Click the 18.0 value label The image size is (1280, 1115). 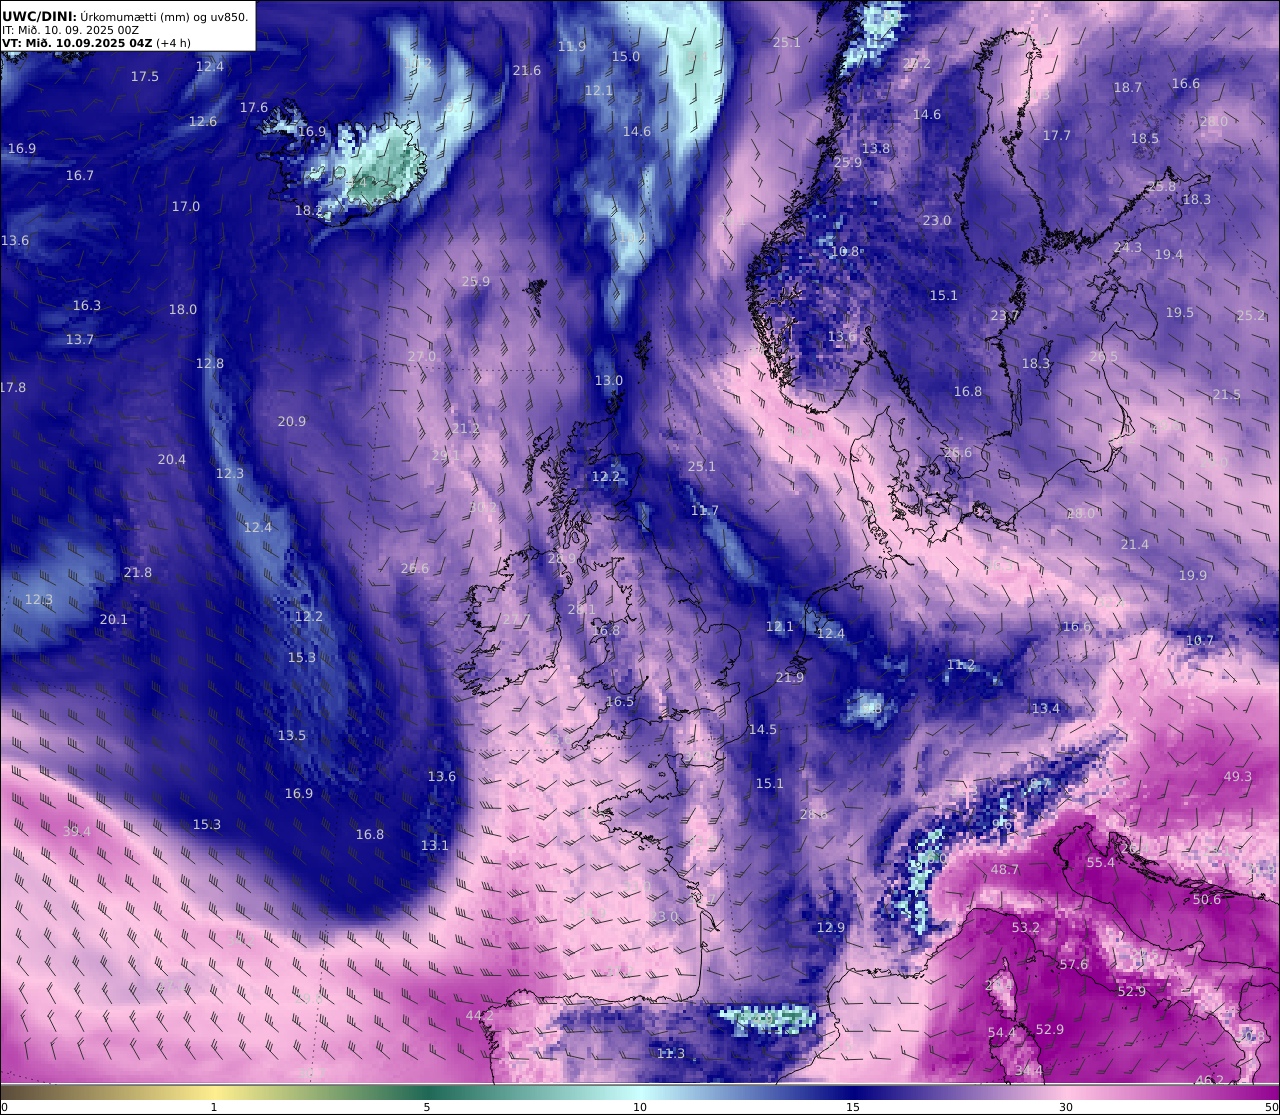pyautogui.click(x=183, y=310)
